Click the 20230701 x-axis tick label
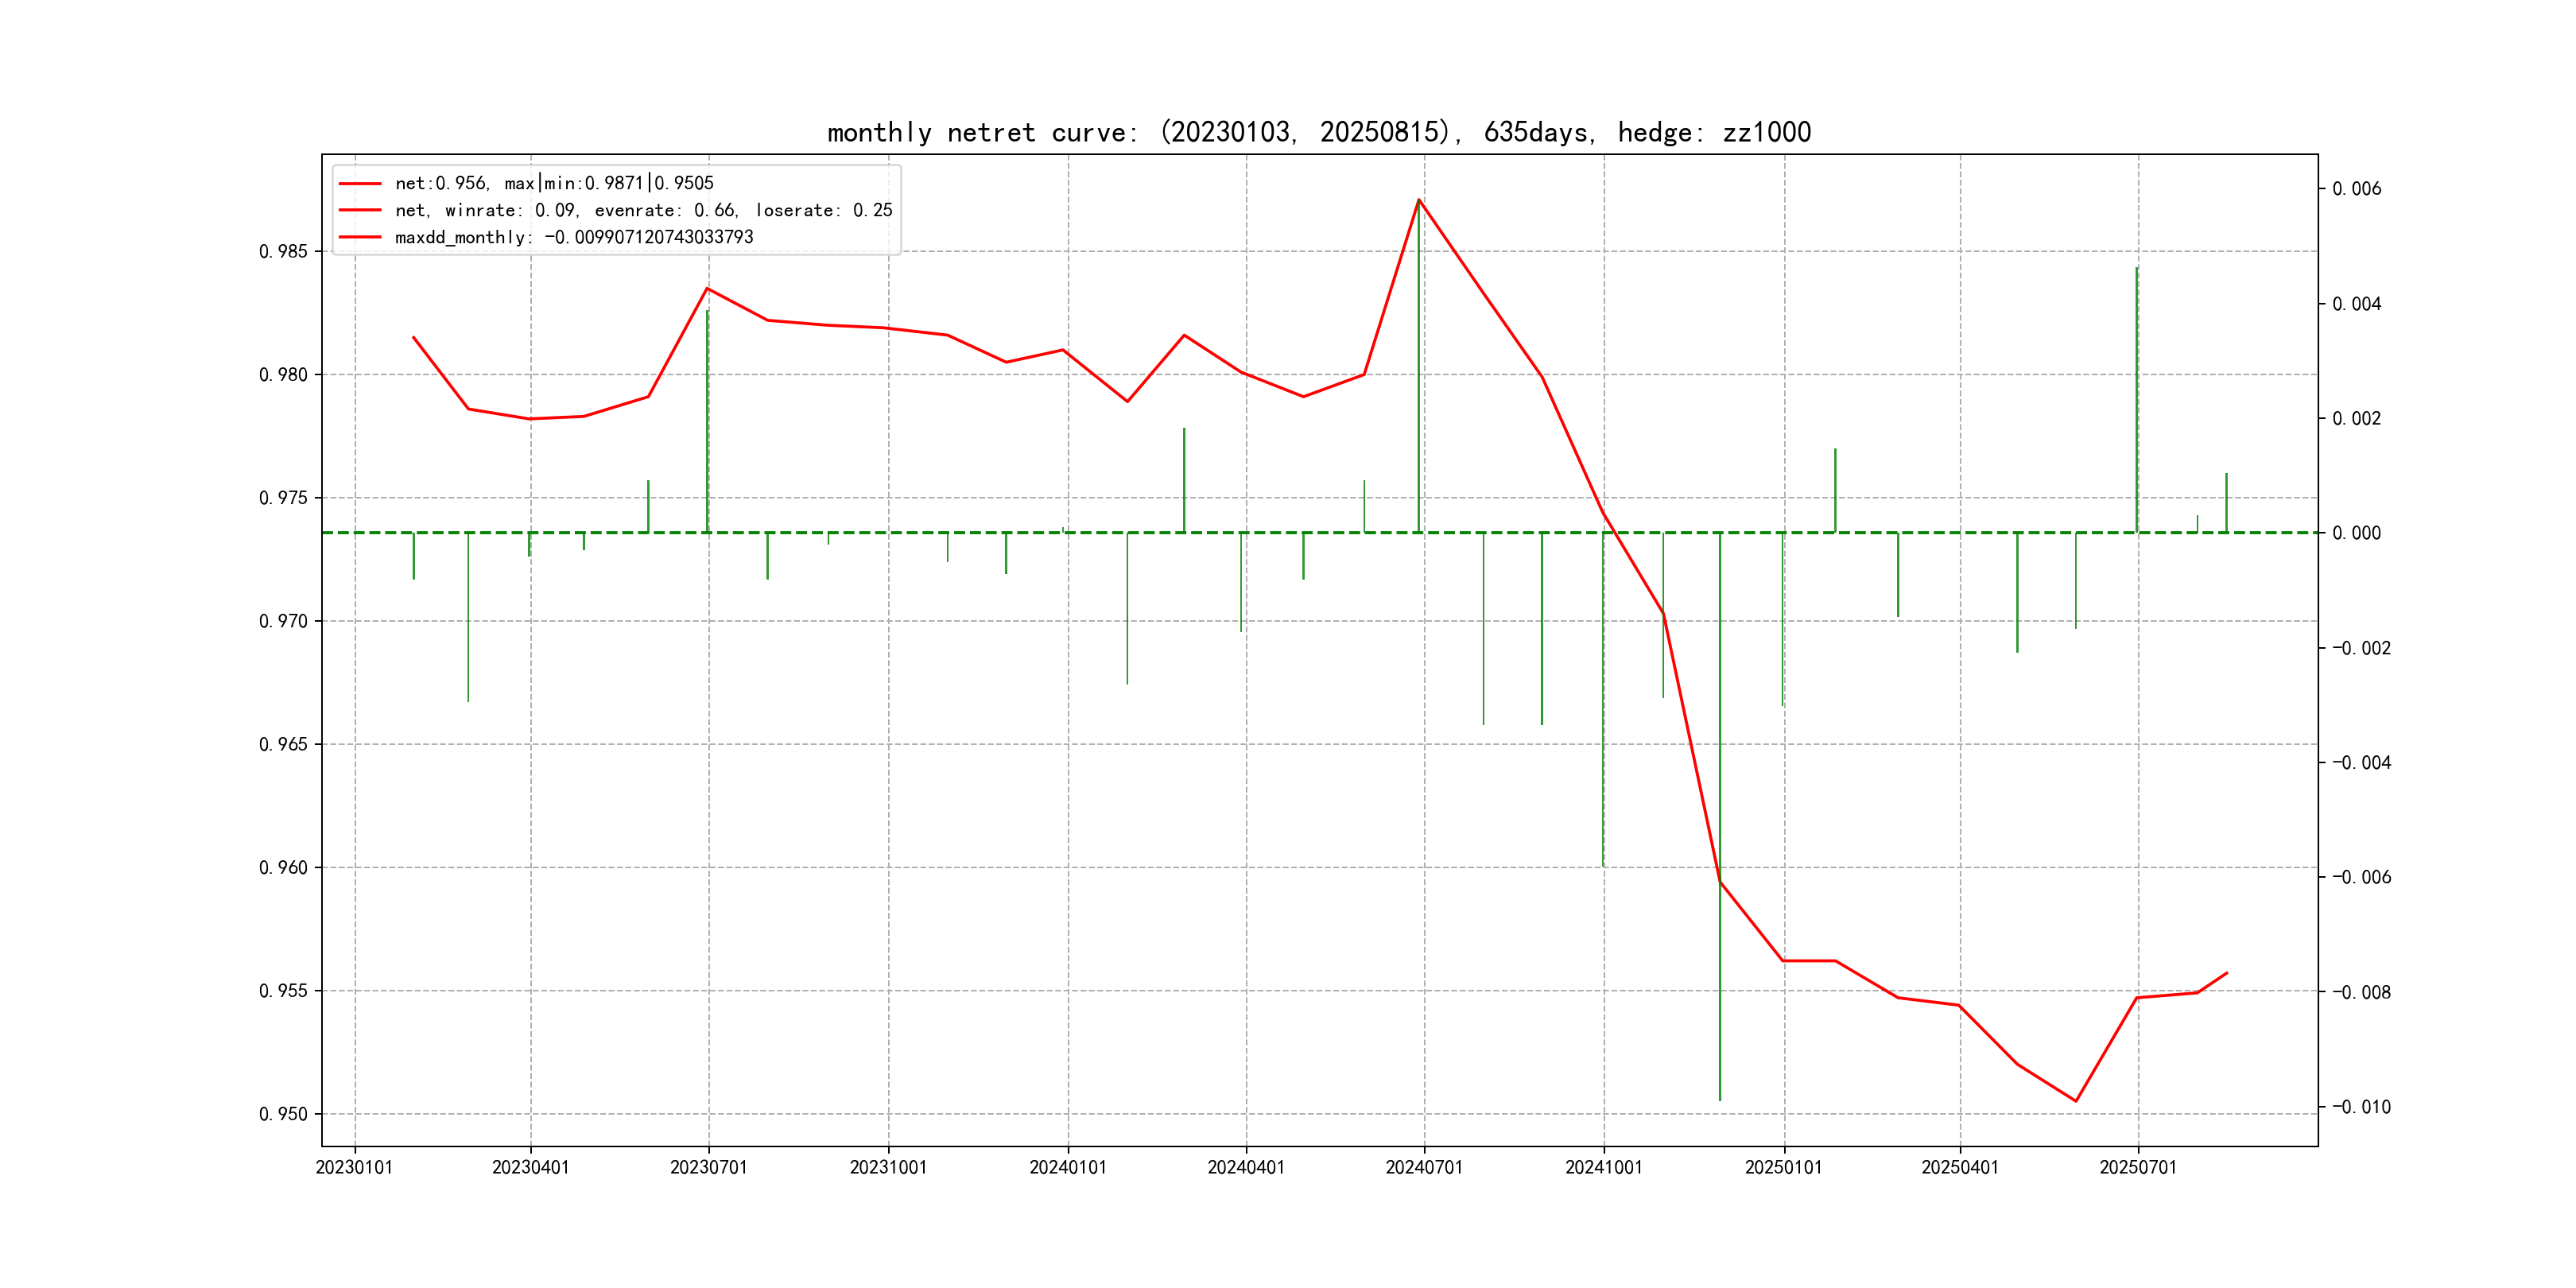This screenshot has width=2576, height=1288. (708, 1167)
